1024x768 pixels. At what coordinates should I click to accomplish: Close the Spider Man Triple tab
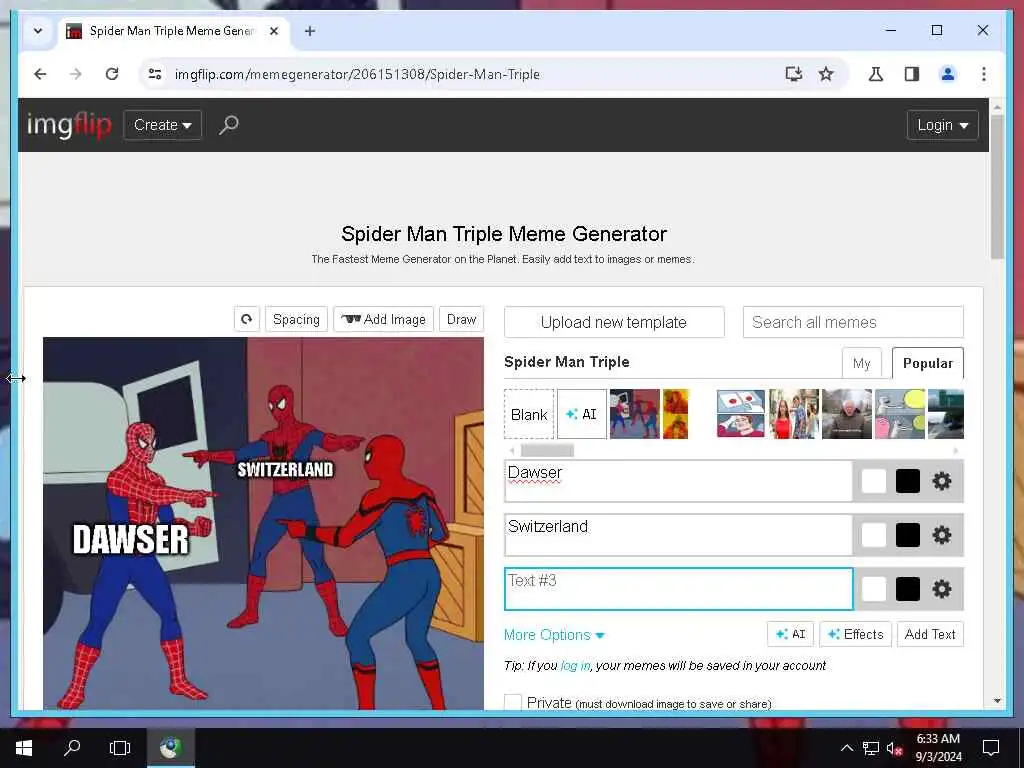(274, 31)
